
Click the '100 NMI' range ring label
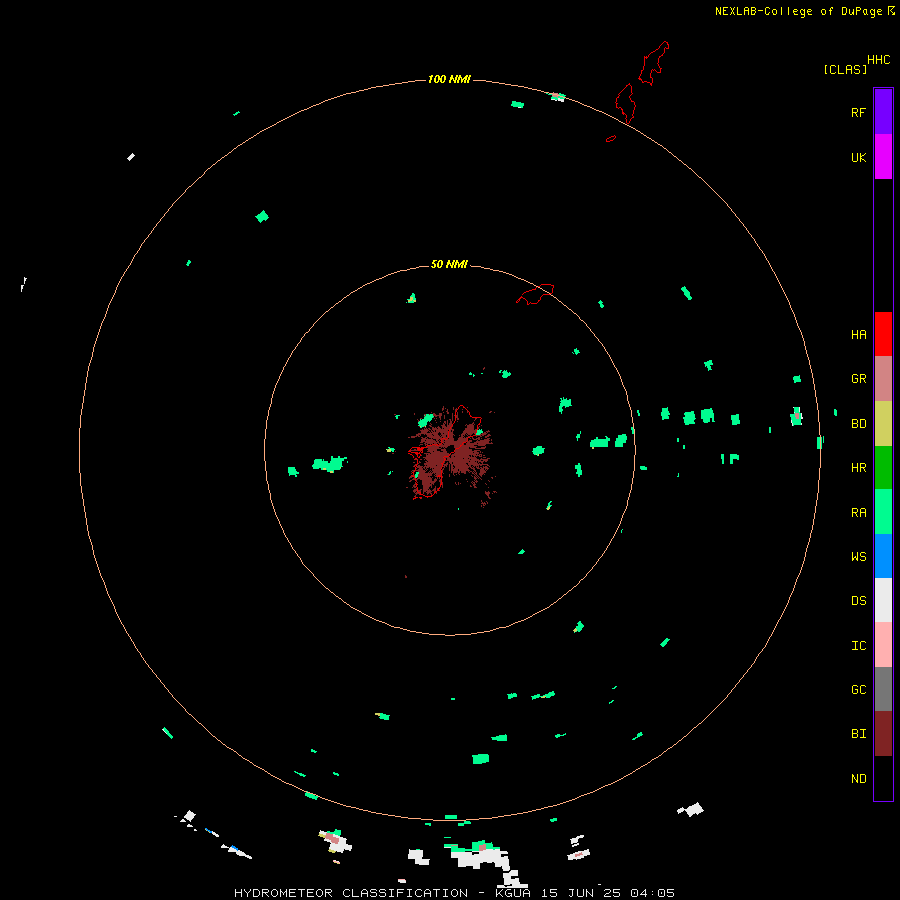(x=449, y=79)
